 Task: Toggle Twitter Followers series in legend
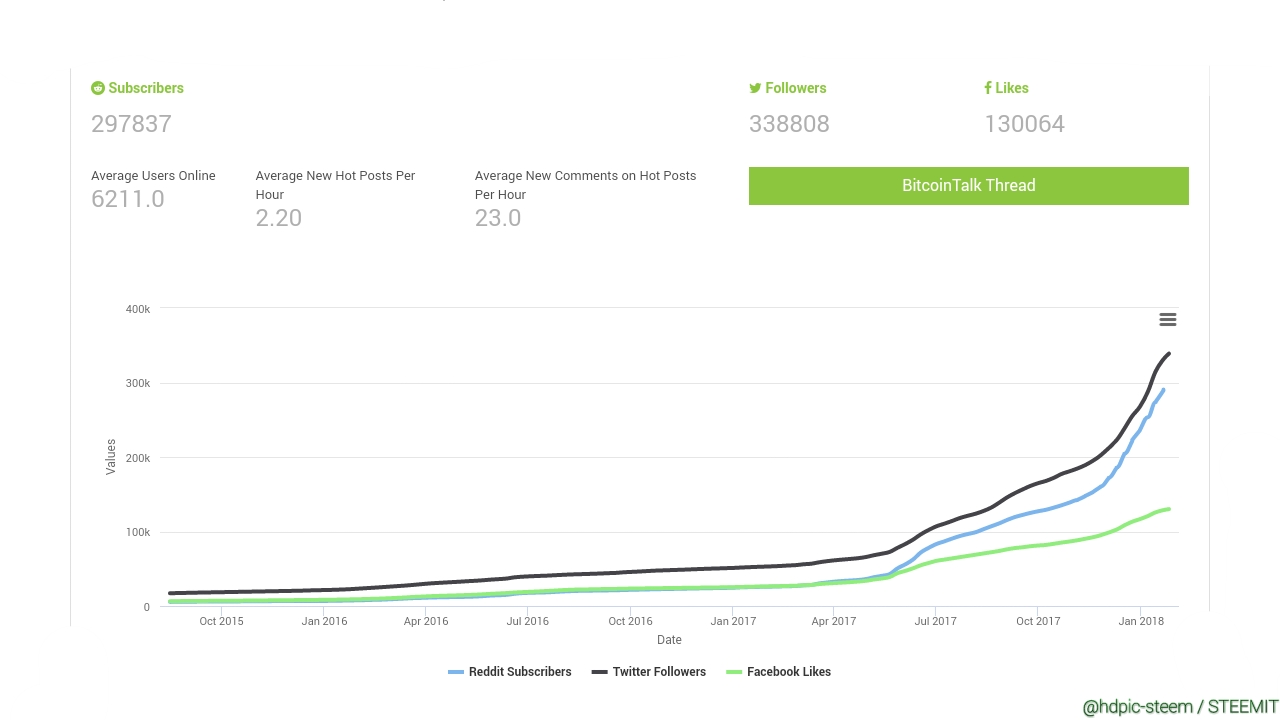(649, 672)
